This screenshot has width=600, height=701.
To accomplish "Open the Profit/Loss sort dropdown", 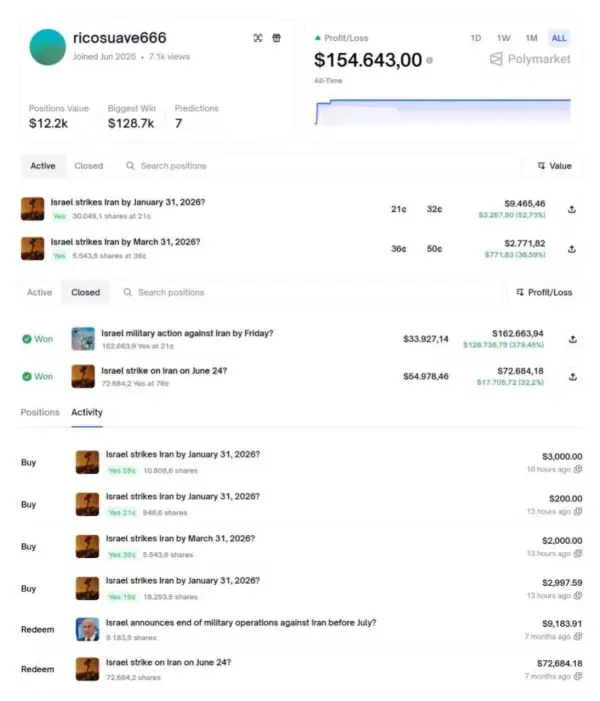I will click(x=545, y=293).
